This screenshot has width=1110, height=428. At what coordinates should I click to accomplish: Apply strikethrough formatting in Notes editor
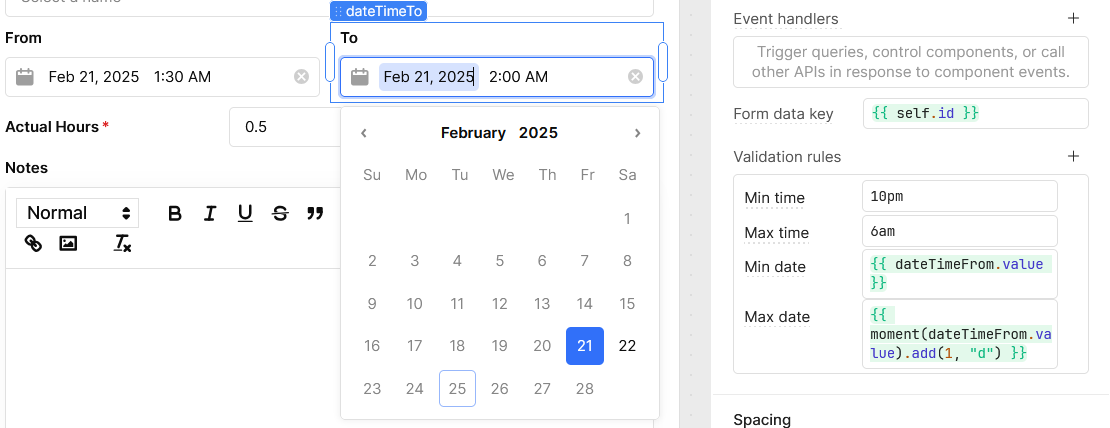pos(280,214)
